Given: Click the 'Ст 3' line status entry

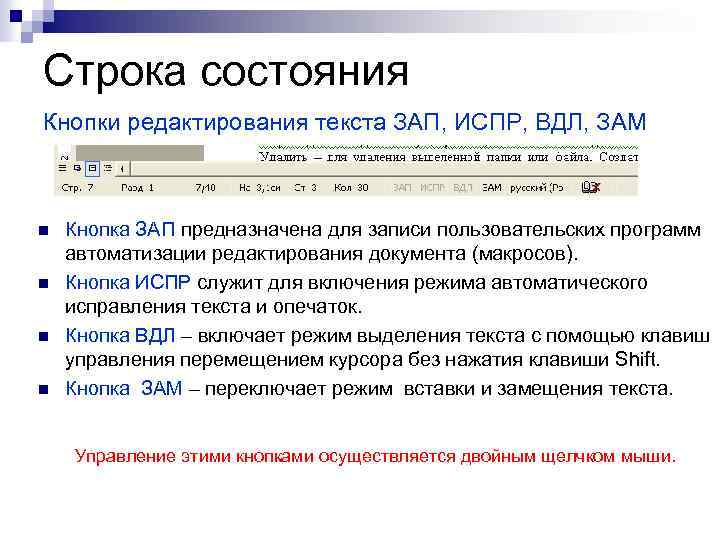Looking at the screenshot, I should [305, 187].
